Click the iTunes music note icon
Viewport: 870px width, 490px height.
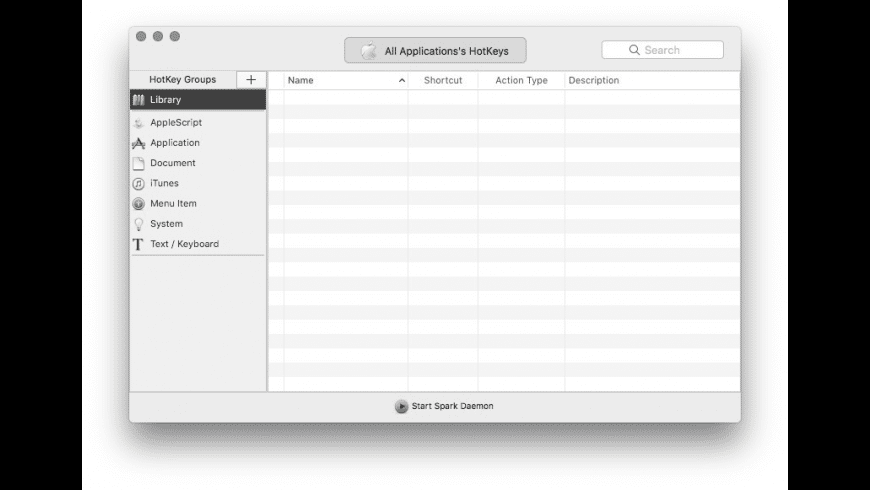coord(139,183)
